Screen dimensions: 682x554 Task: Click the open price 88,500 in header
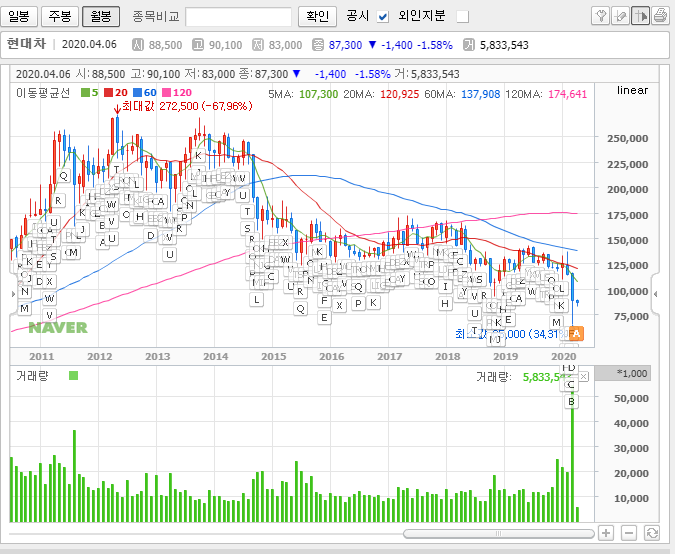pos(165,45)
